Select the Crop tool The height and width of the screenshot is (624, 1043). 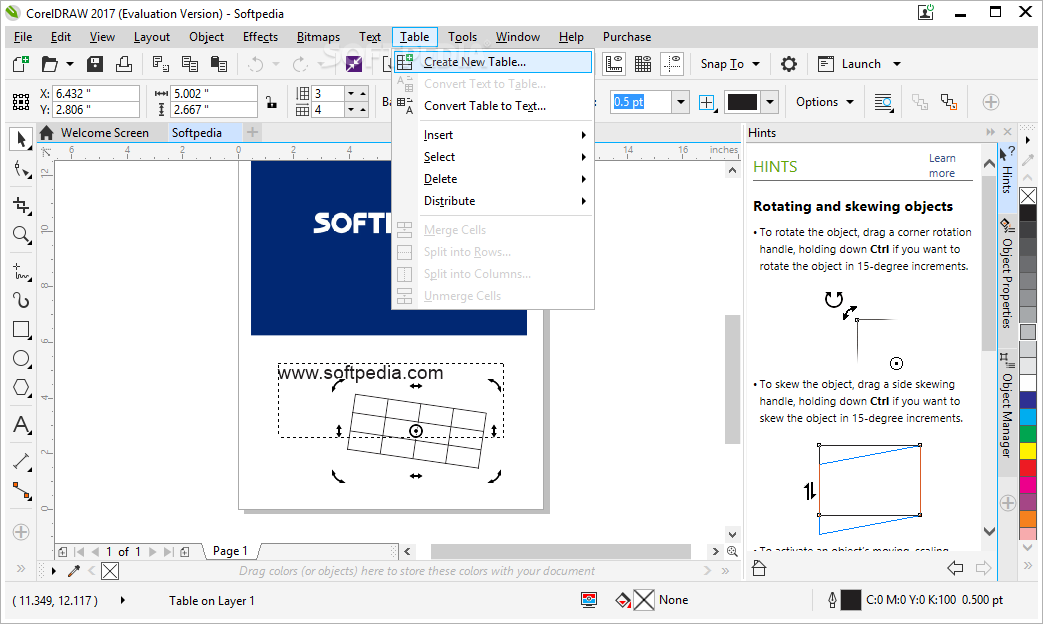coord(21,206)
